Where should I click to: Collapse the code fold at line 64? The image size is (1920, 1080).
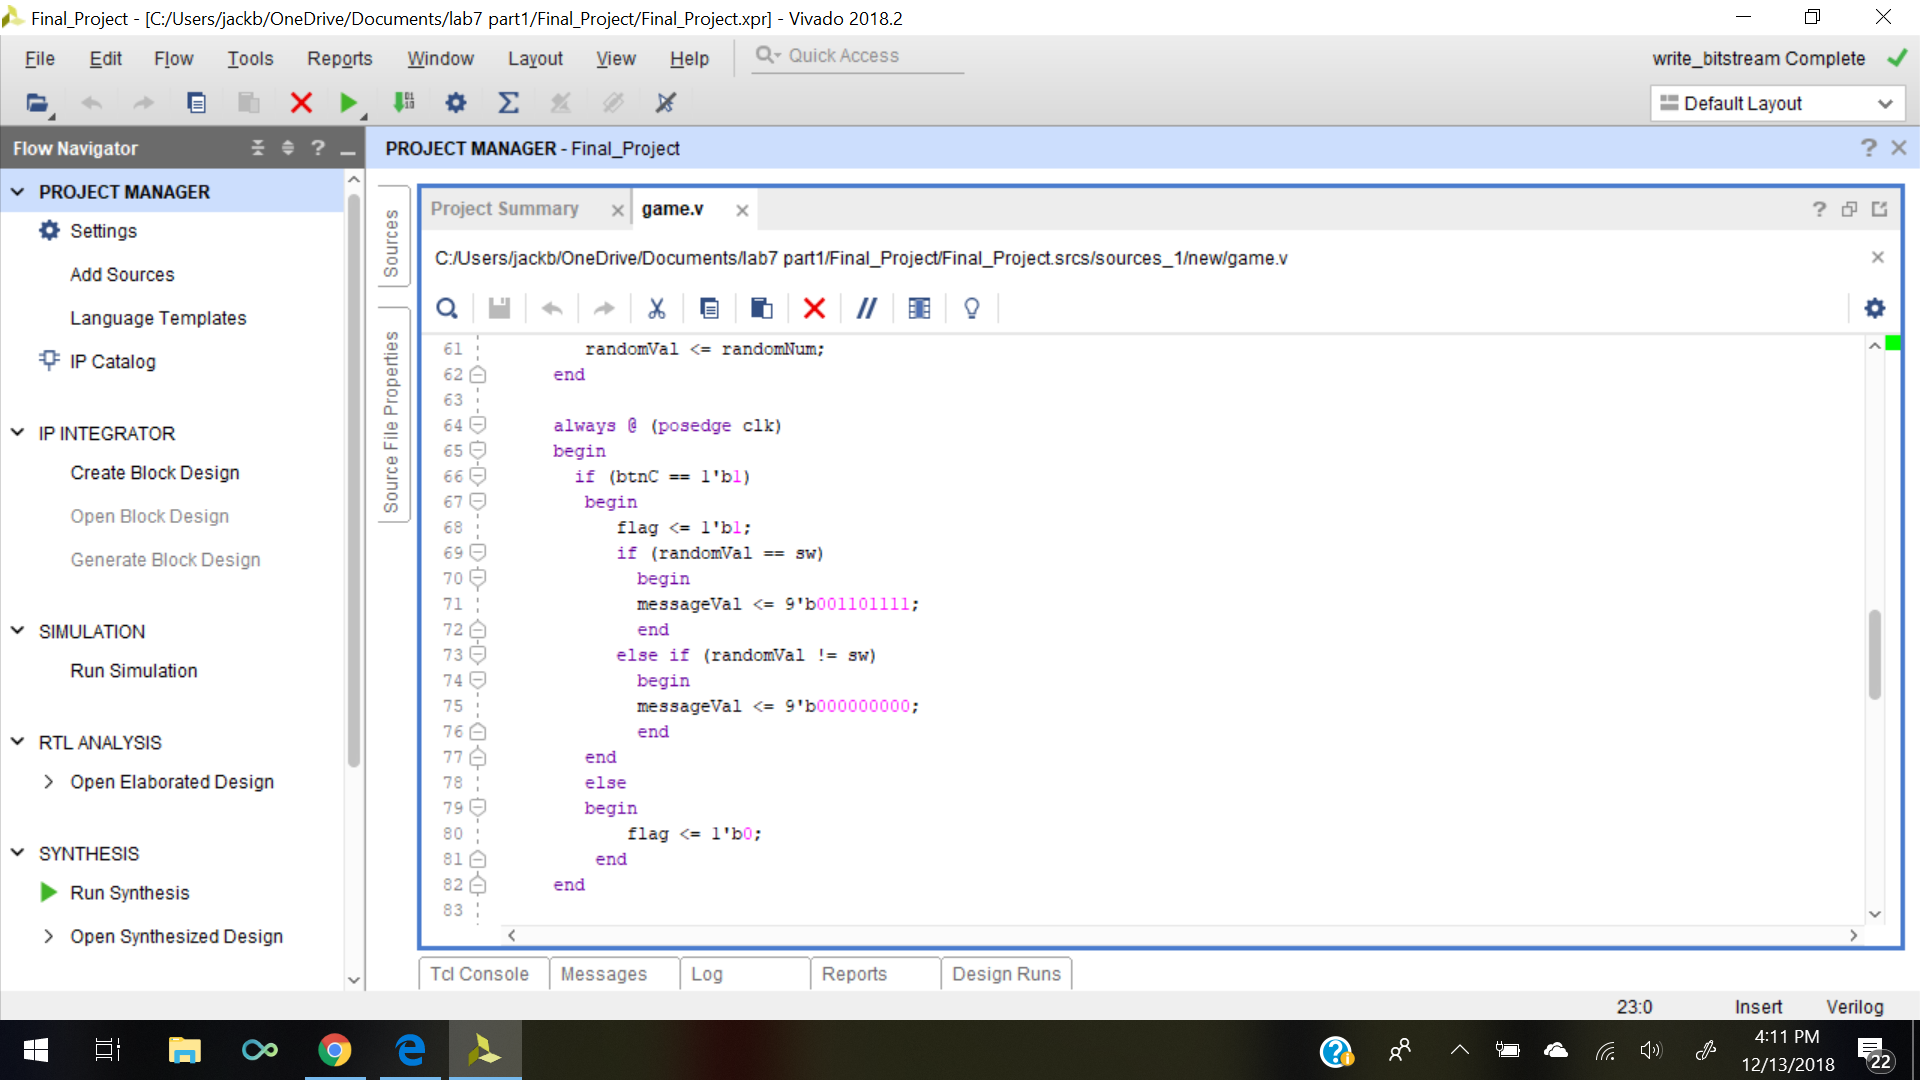coord(478,425)
